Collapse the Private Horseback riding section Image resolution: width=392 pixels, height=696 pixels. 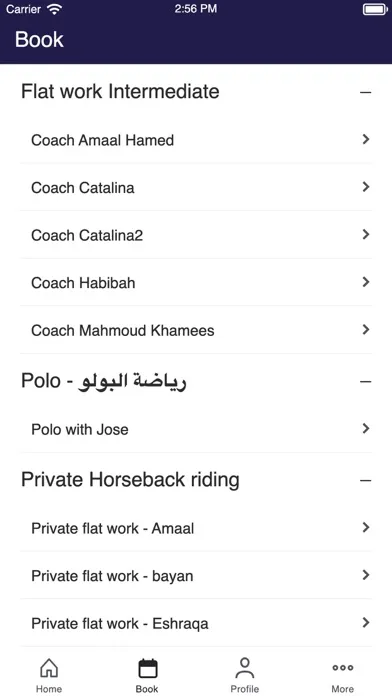(366, 481)
